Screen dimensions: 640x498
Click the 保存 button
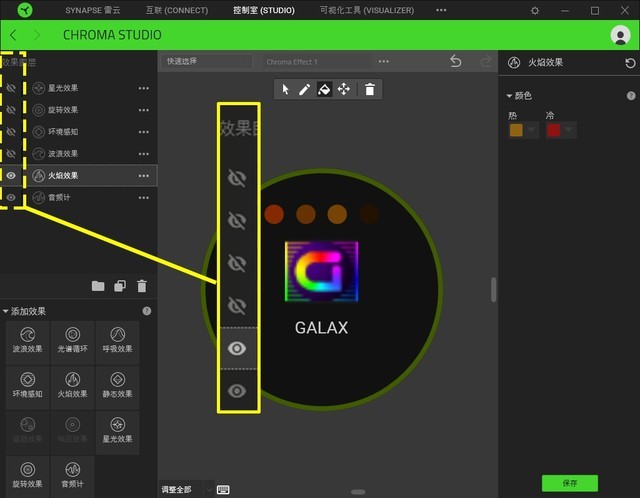(570, 483)
